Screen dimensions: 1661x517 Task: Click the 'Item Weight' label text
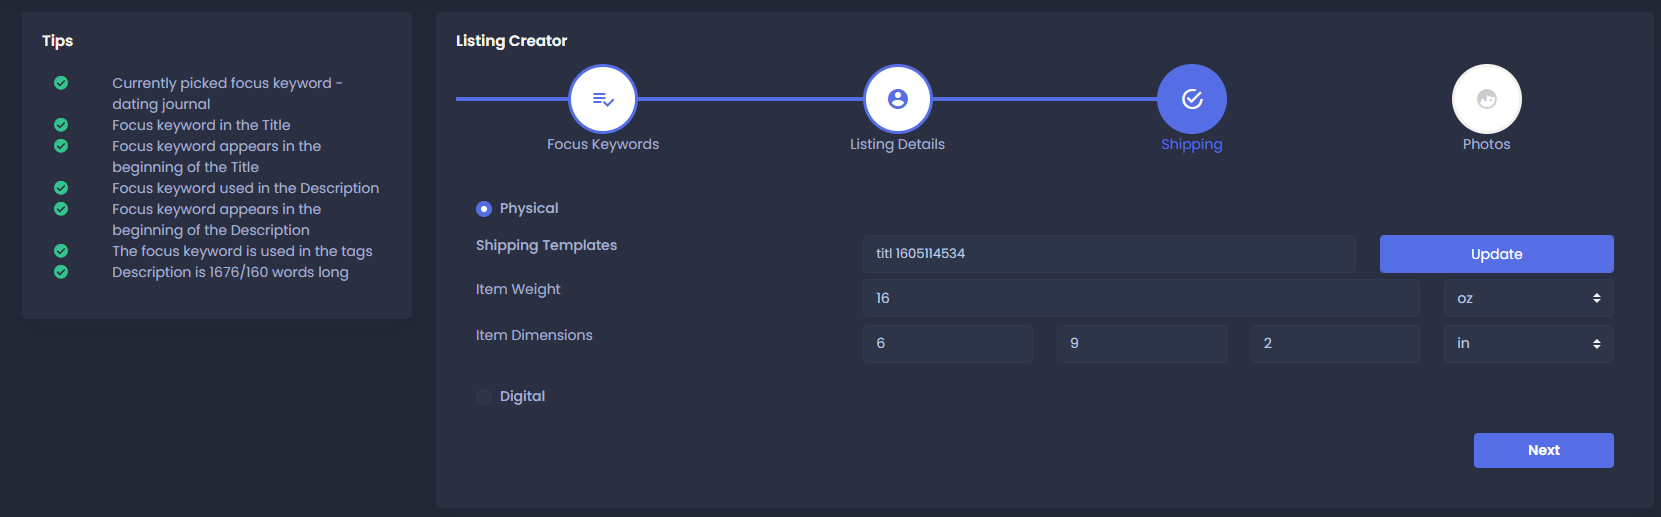pos(518,289)
